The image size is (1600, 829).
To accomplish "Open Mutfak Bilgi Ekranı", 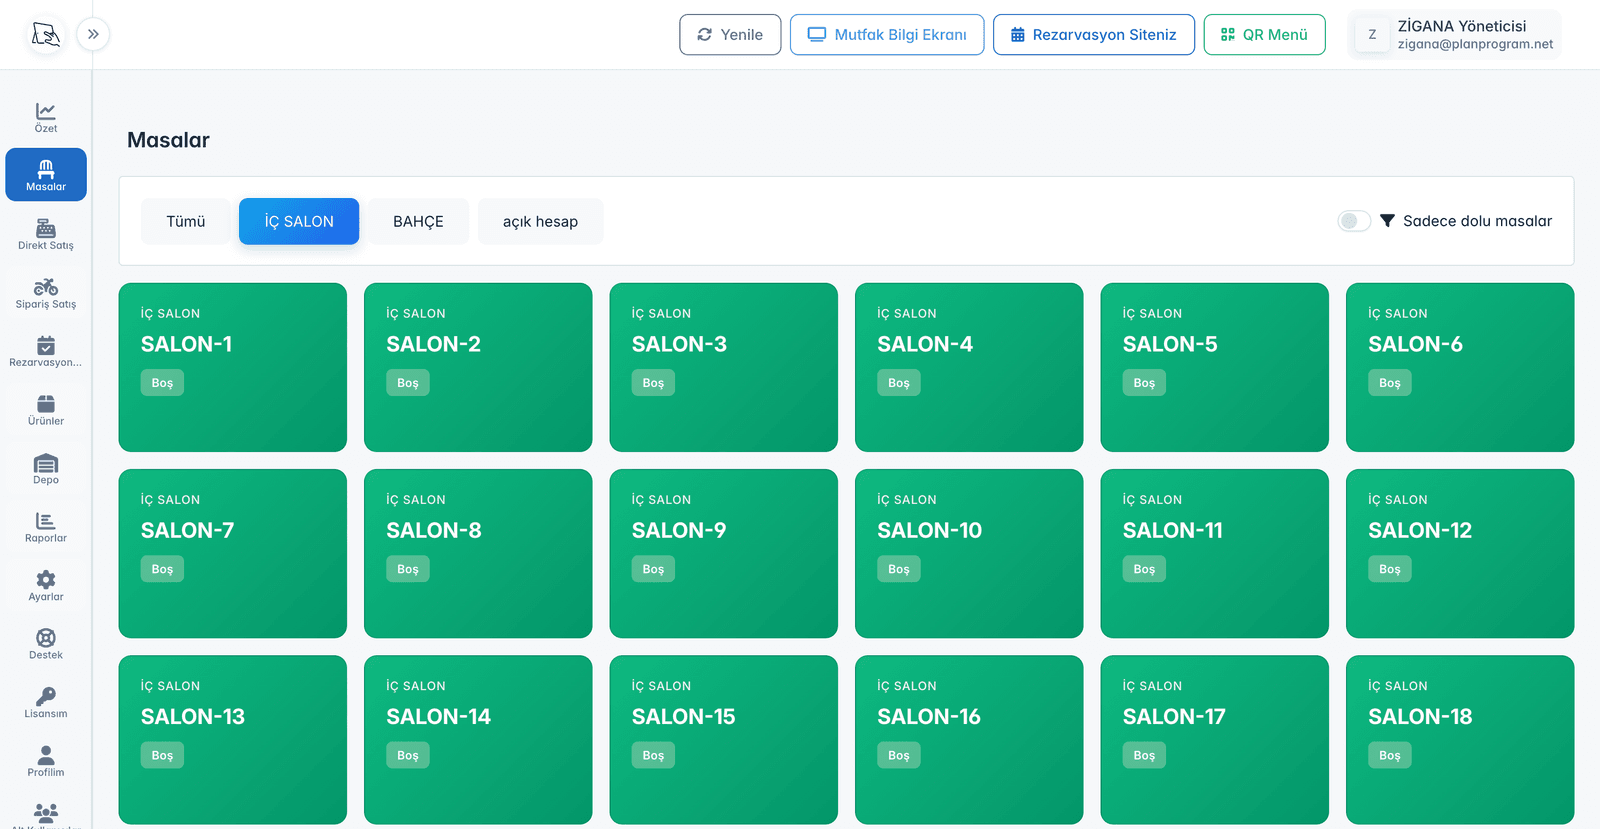I will [887, 35].
